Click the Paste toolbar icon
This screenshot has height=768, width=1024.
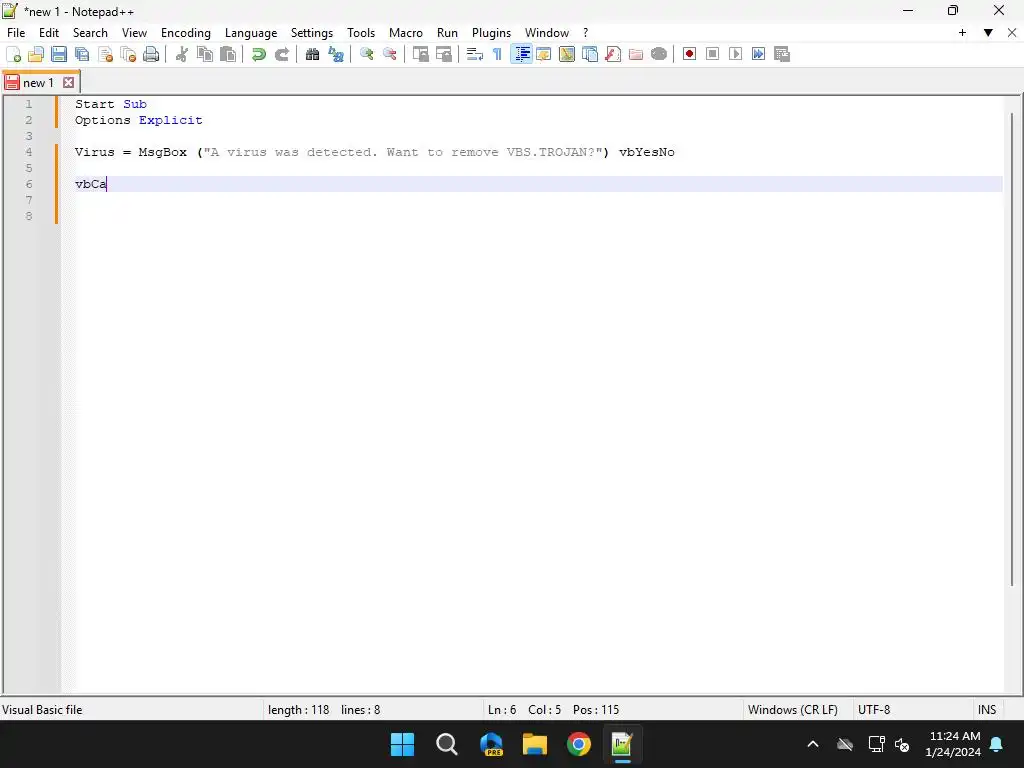click(x=228, y=54)
